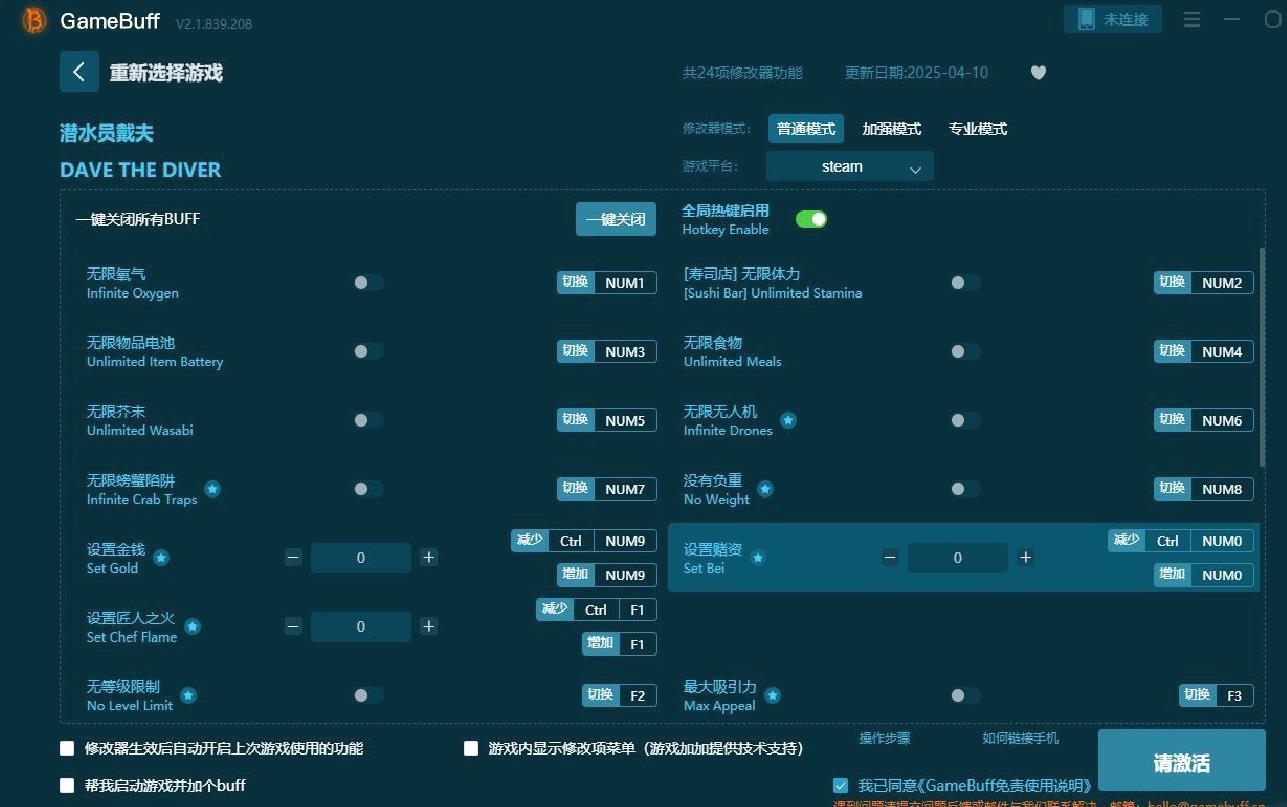Screen dimensions: 1287x807
Task: Click the No Level Limit F2 hotkey
Action: tap(620, 695)
